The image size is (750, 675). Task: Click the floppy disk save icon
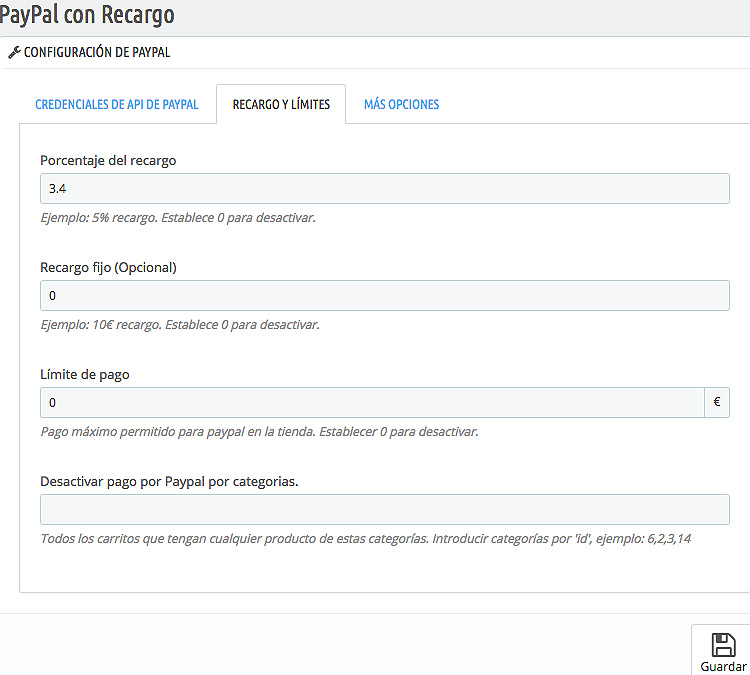pyautogui.click(x=723, y=645)
